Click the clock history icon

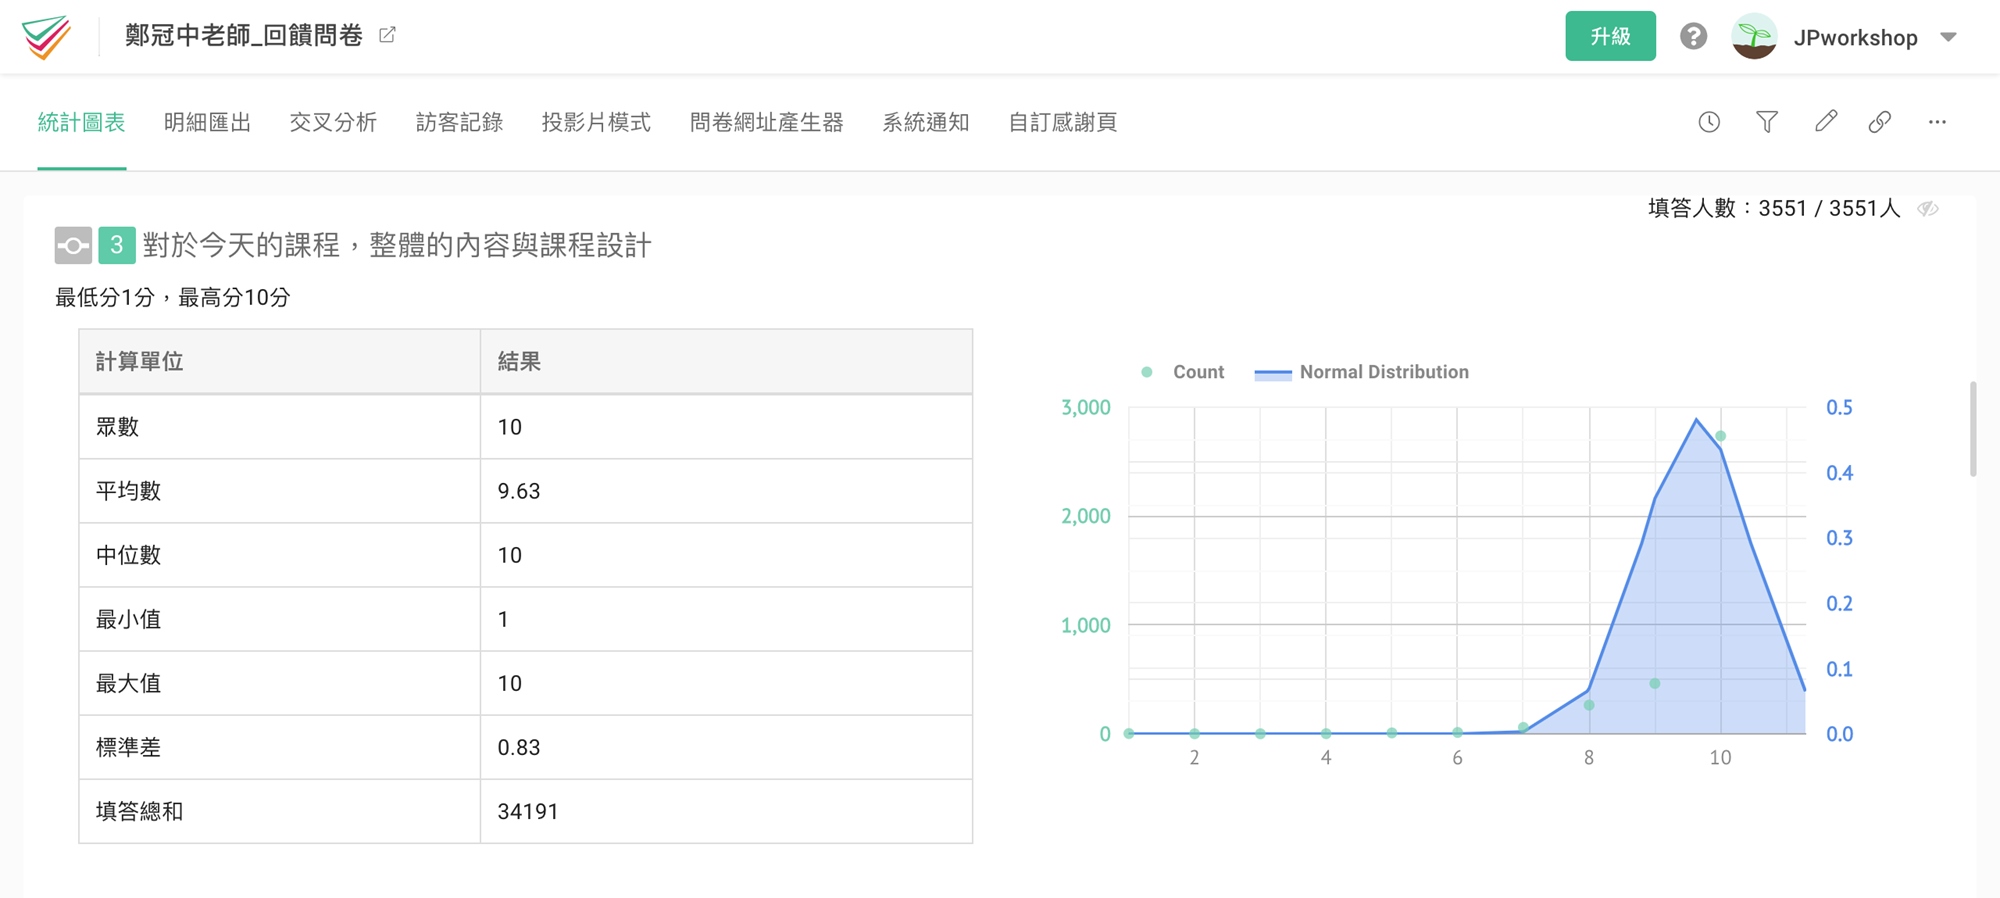[x=1709, y=122]
